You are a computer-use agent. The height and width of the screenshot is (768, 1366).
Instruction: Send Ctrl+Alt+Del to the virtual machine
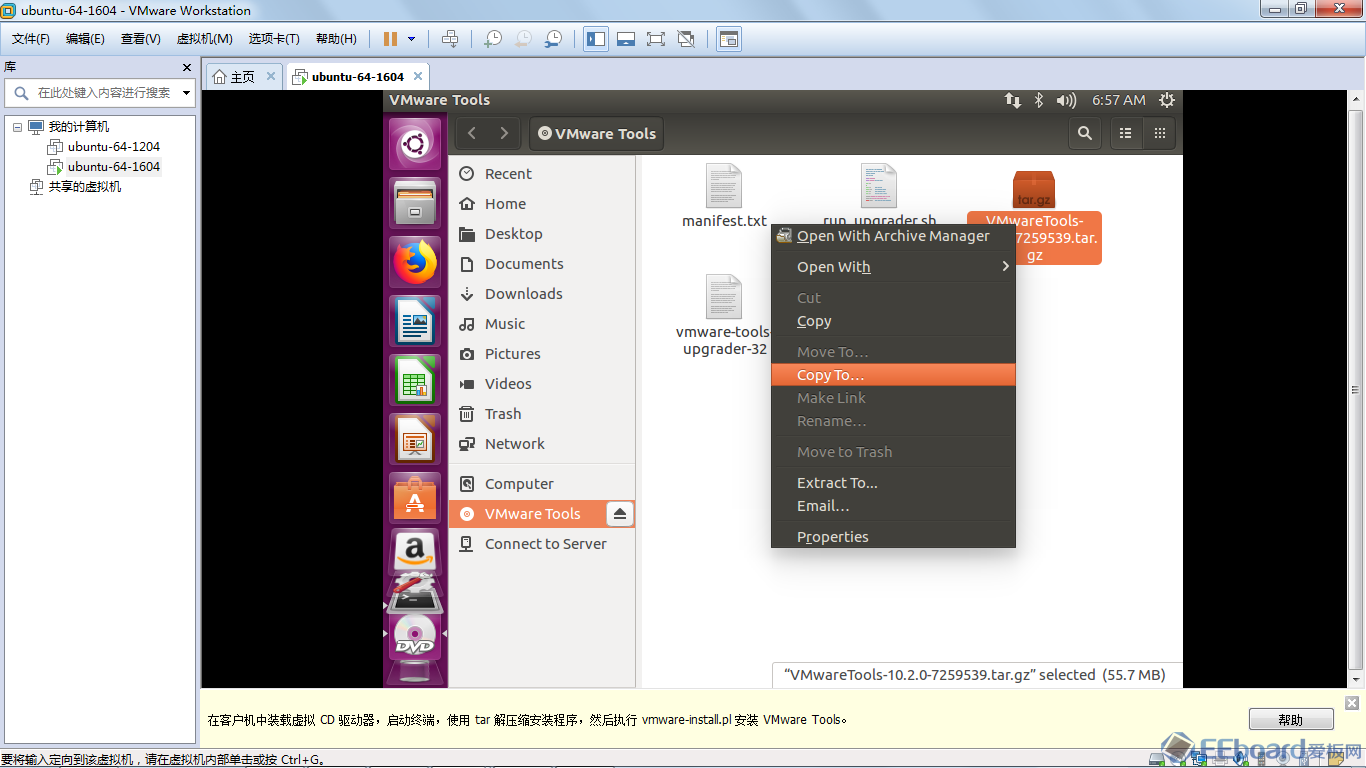(450, 39)
